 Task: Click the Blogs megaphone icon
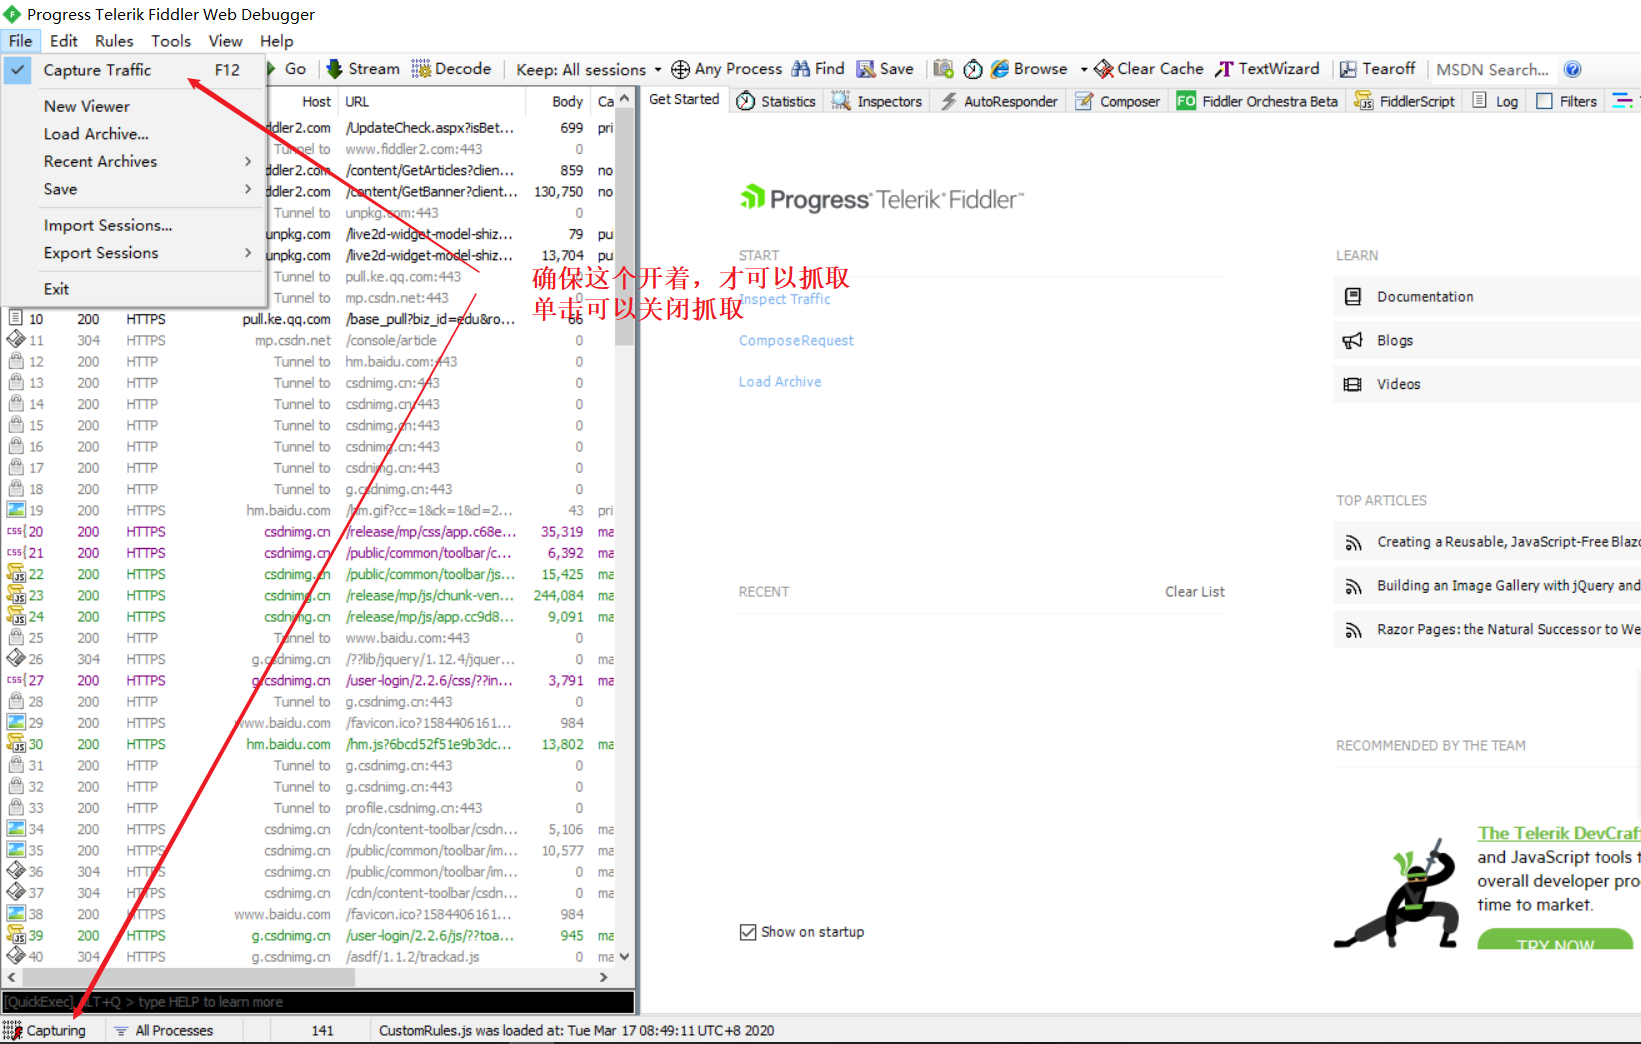click(1353, 341)
